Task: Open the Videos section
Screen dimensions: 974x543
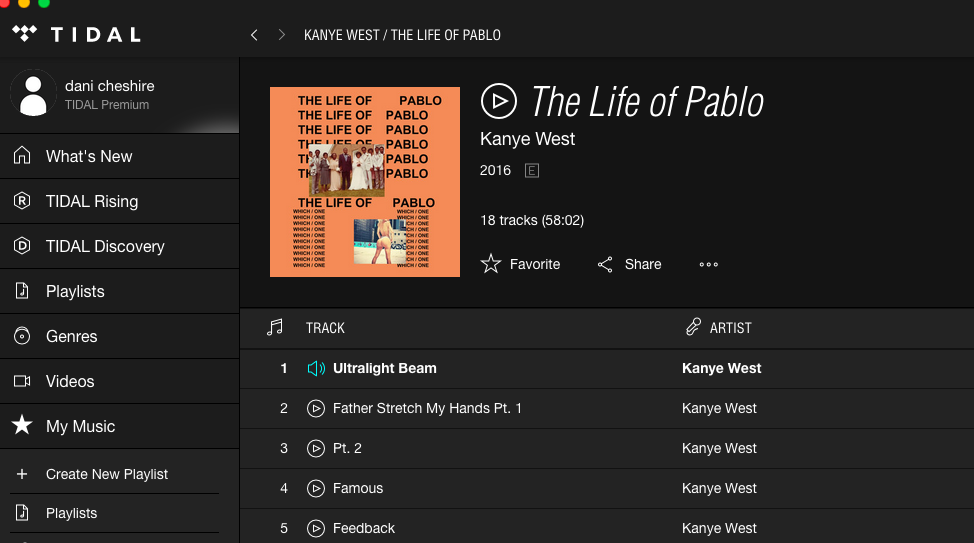Action: pyautogui.click(x=70, y=381)
